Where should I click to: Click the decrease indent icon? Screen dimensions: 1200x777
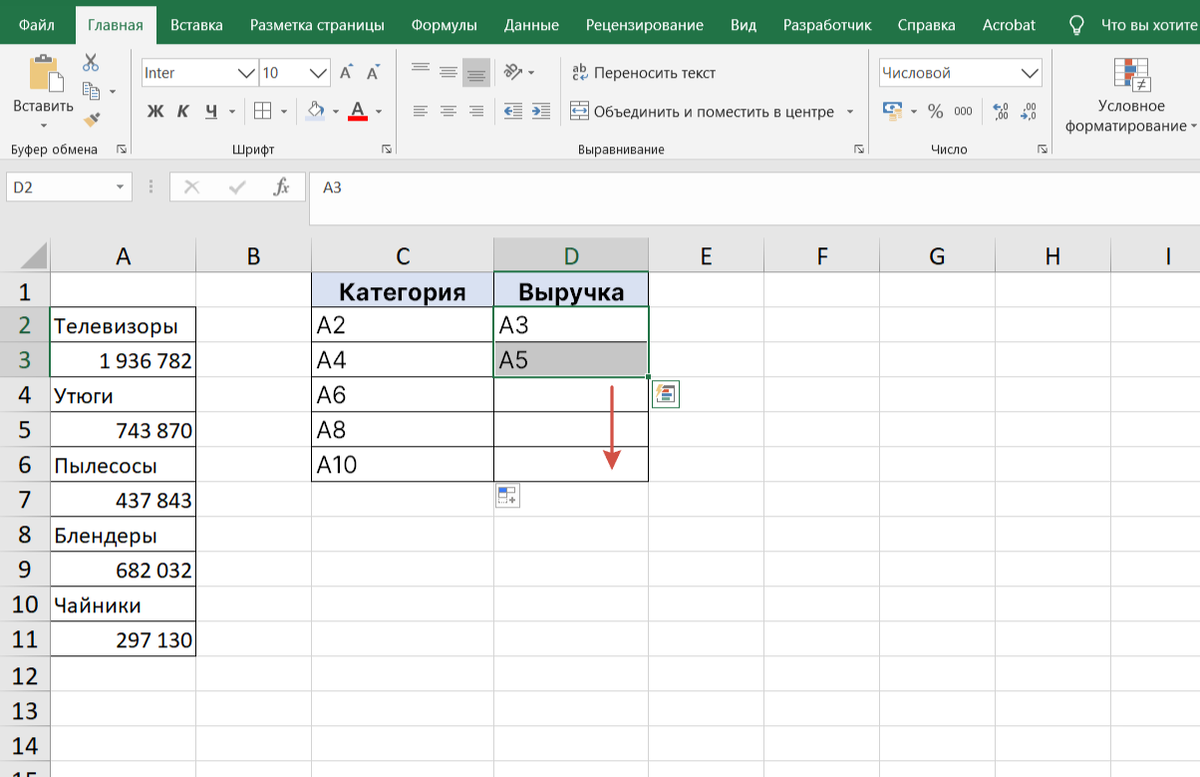pos(513,111)
